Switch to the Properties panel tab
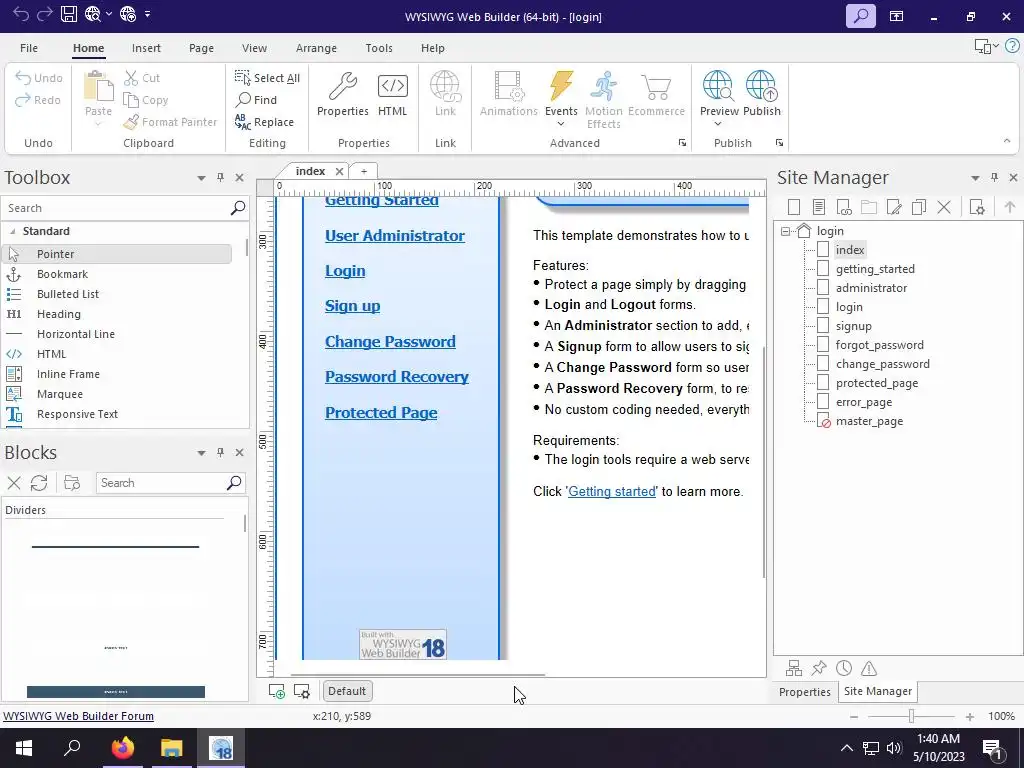1024x768 pixels. click(805, 692)
